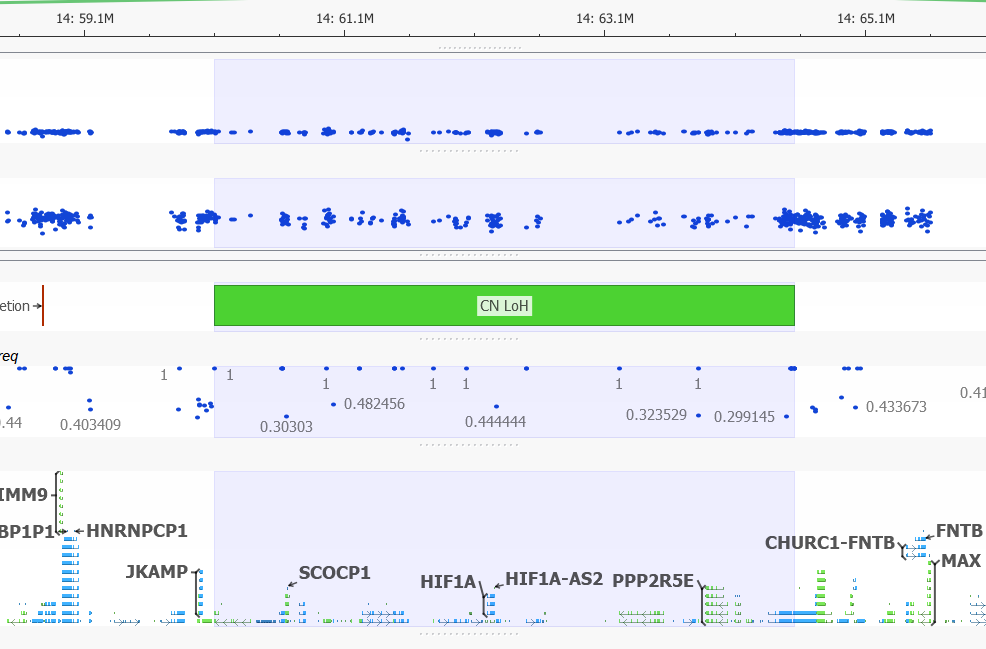The width and height of the screenshot is (986, 649).
Task: Click the CHURC1-FNTB gene label
Action: point(830,543)
